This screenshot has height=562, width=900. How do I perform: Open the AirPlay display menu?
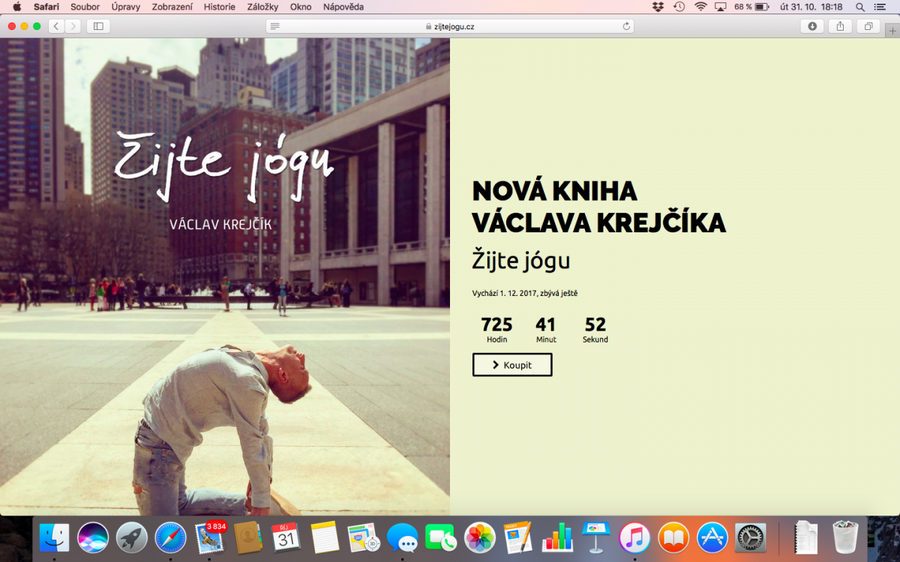[720, 7]
